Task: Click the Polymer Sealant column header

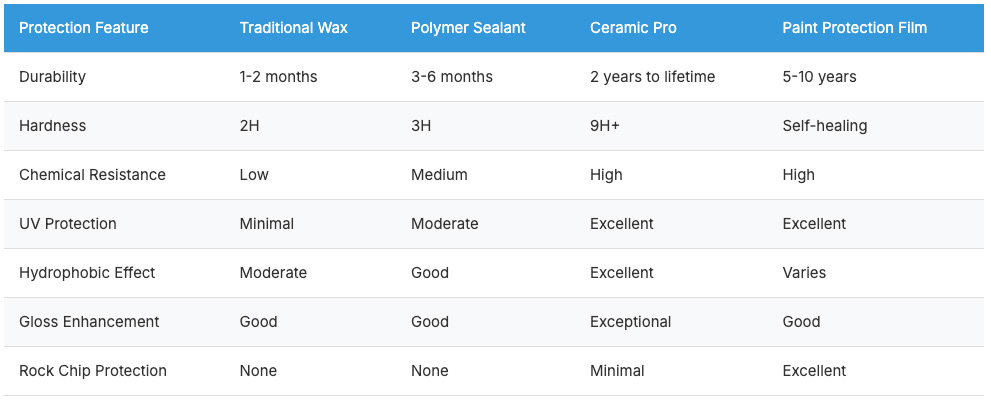Action: (468, 28)
